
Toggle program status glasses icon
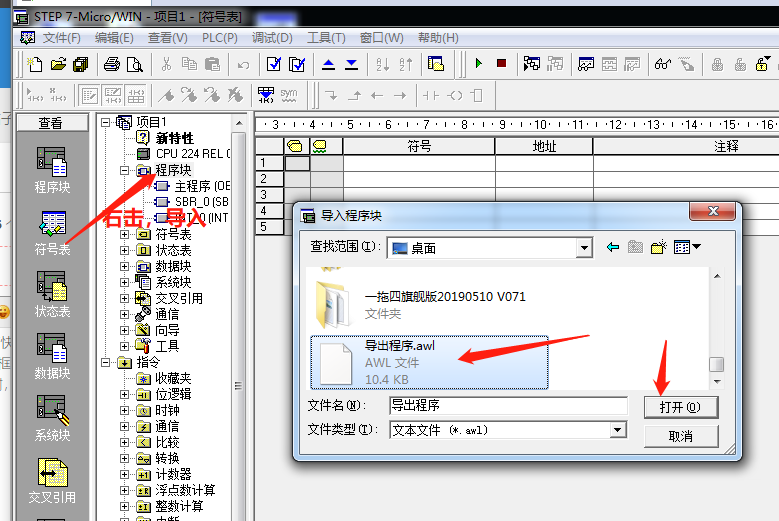click(663, 64)
